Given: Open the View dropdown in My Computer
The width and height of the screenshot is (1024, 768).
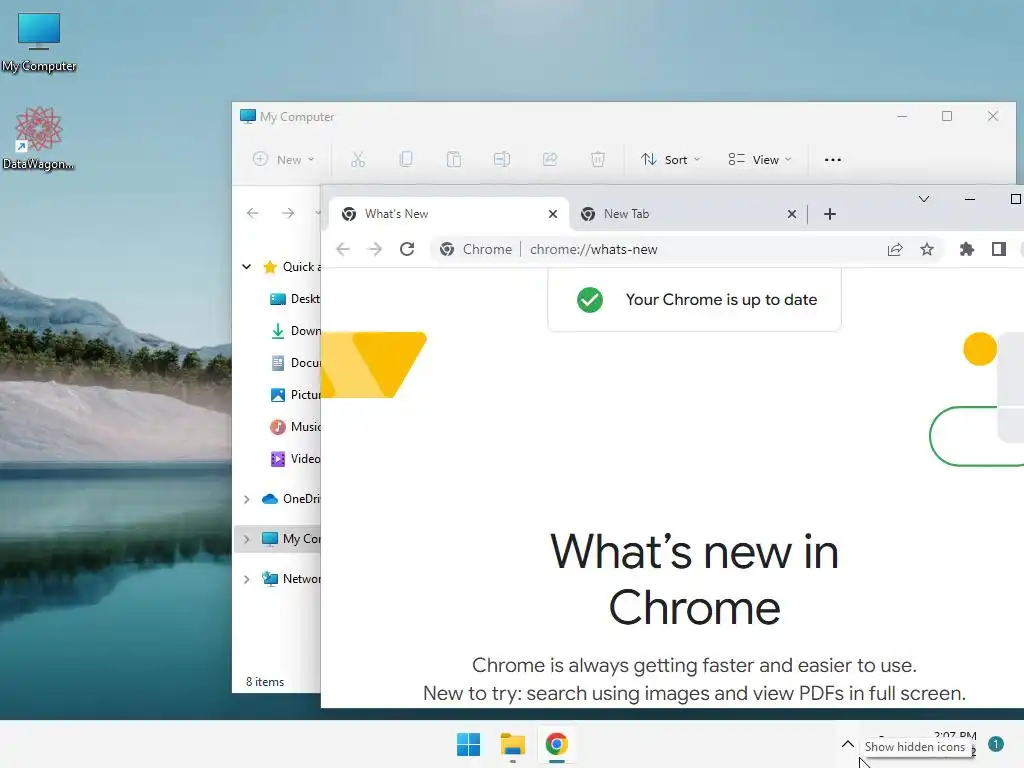Looking at the screenshot, I should [x=760, y=159].
